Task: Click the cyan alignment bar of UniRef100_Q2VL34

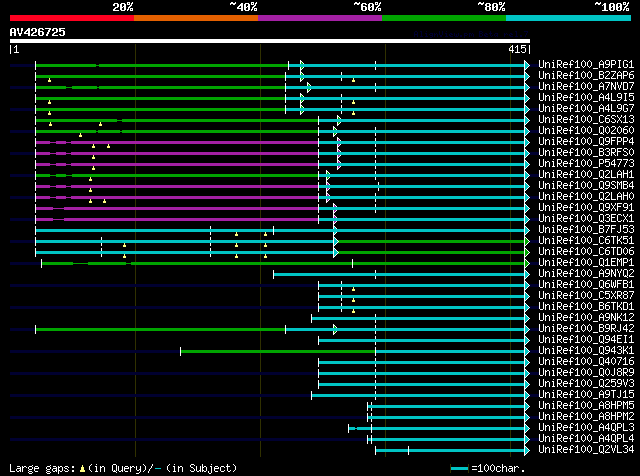Action: click(450, 451)
